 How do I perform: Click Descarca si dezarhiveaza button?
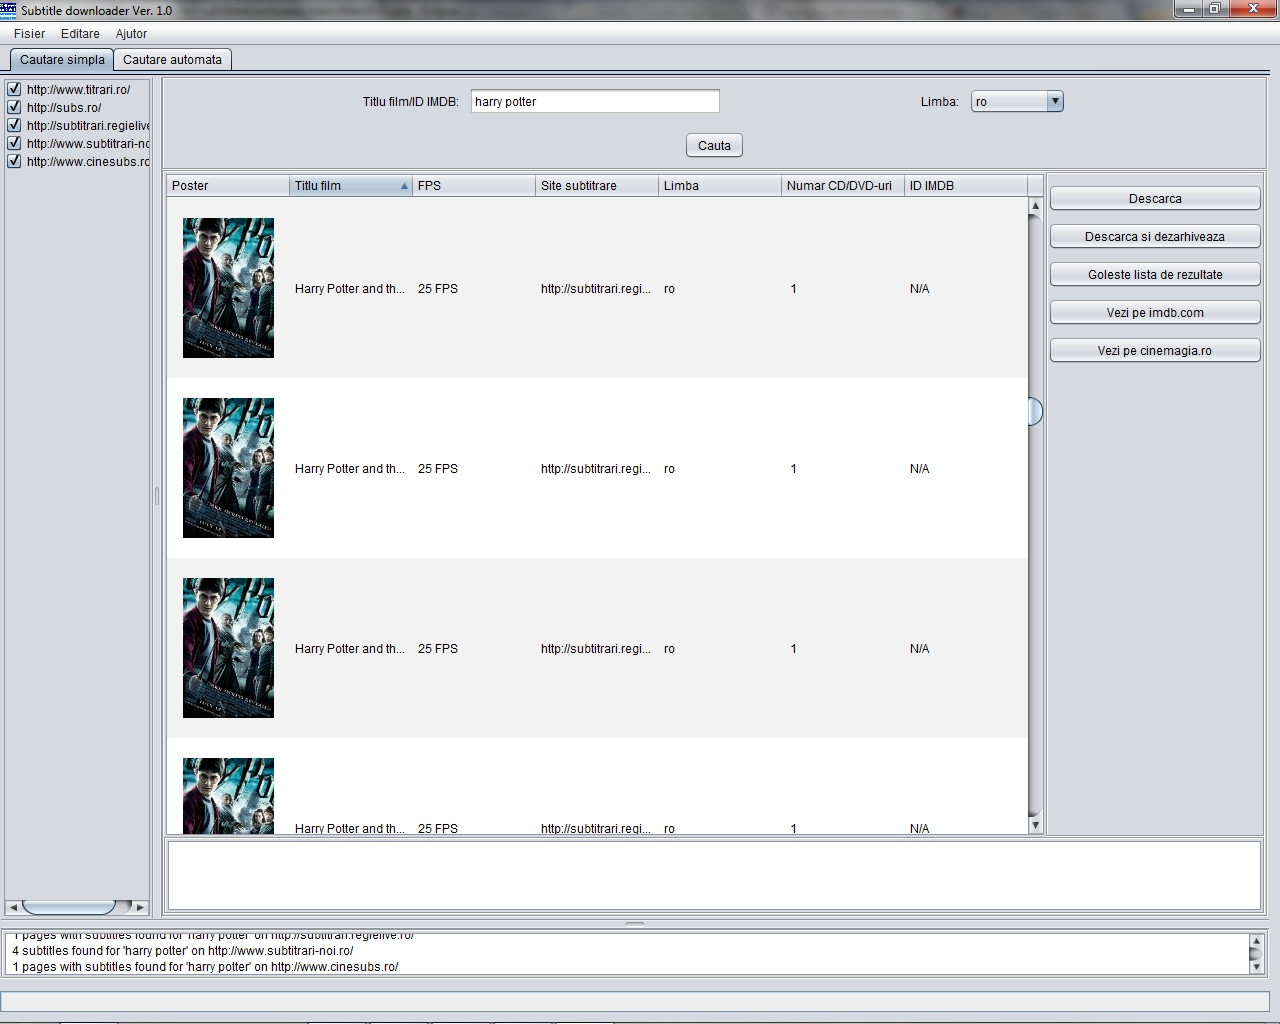1155,237
